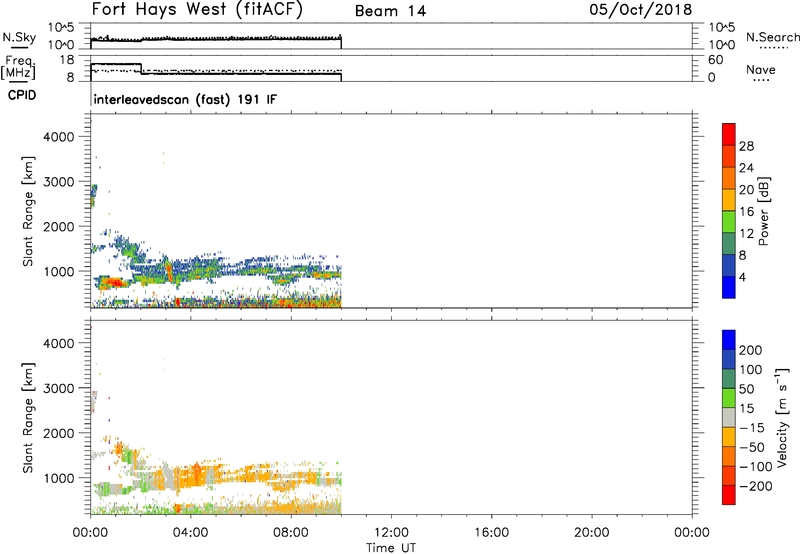800x554 pixels.
Task: Click 'interleavedscan (fast) 191 IF' text
Action: point(185,99)
